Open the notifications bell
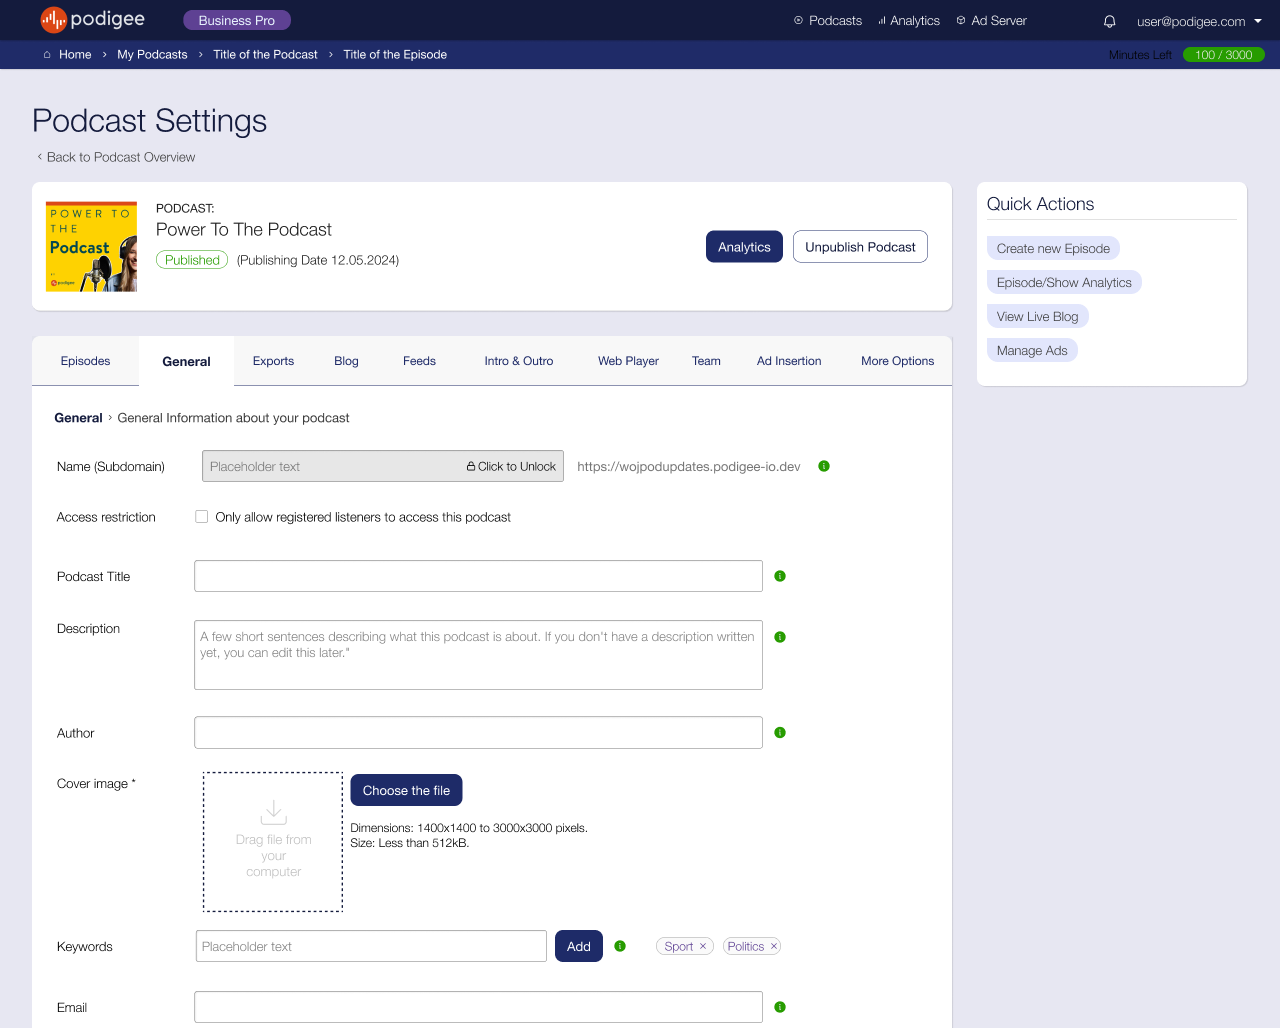The height and width of the screenshot is (1028, 1280). pyautogui.click(x=1109, y=21)
